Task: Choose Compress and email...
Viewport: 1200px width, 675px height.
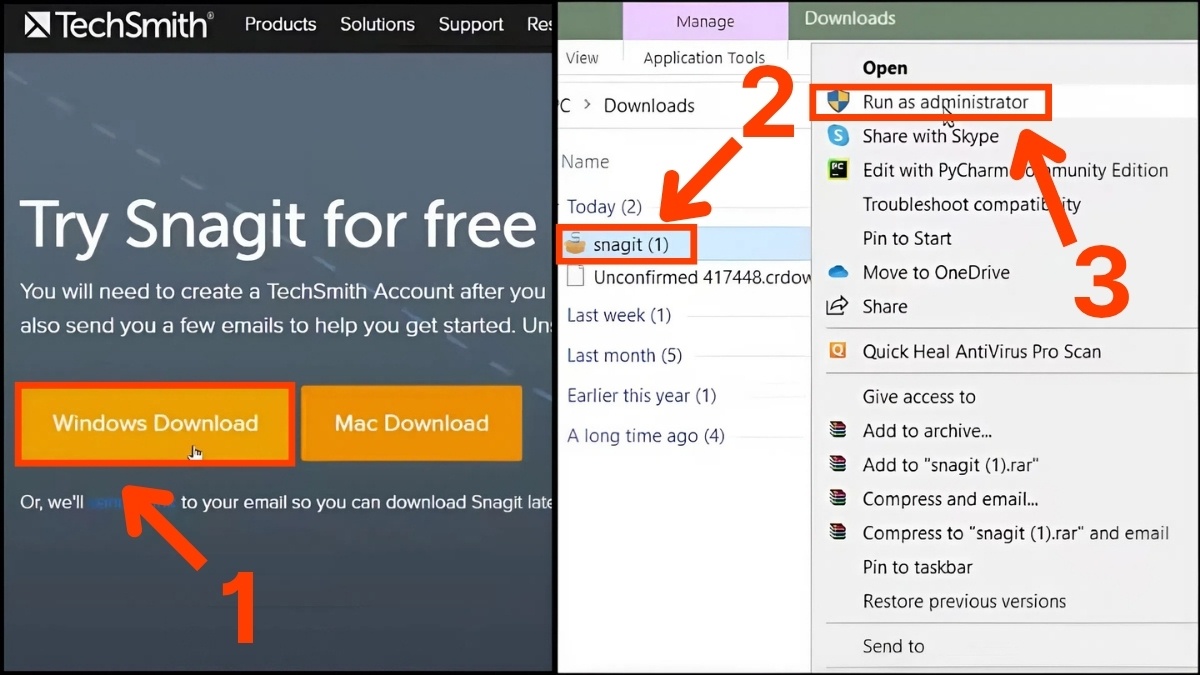Action: coord(950,499)
